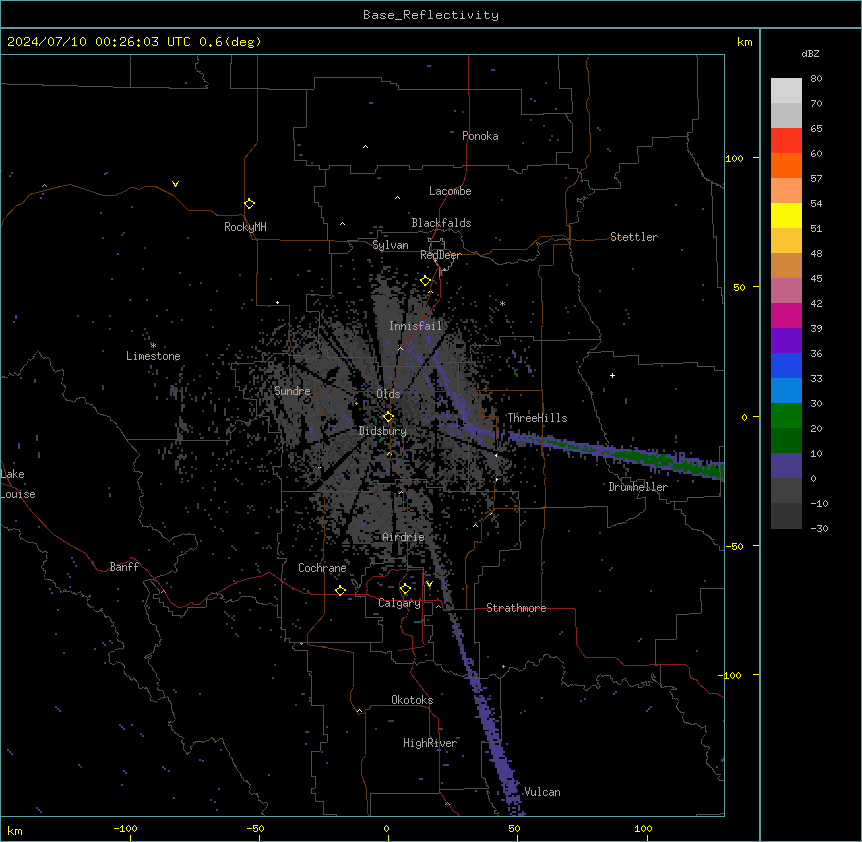
Task: Select the Drumheller label
Action: coord(638,487)
